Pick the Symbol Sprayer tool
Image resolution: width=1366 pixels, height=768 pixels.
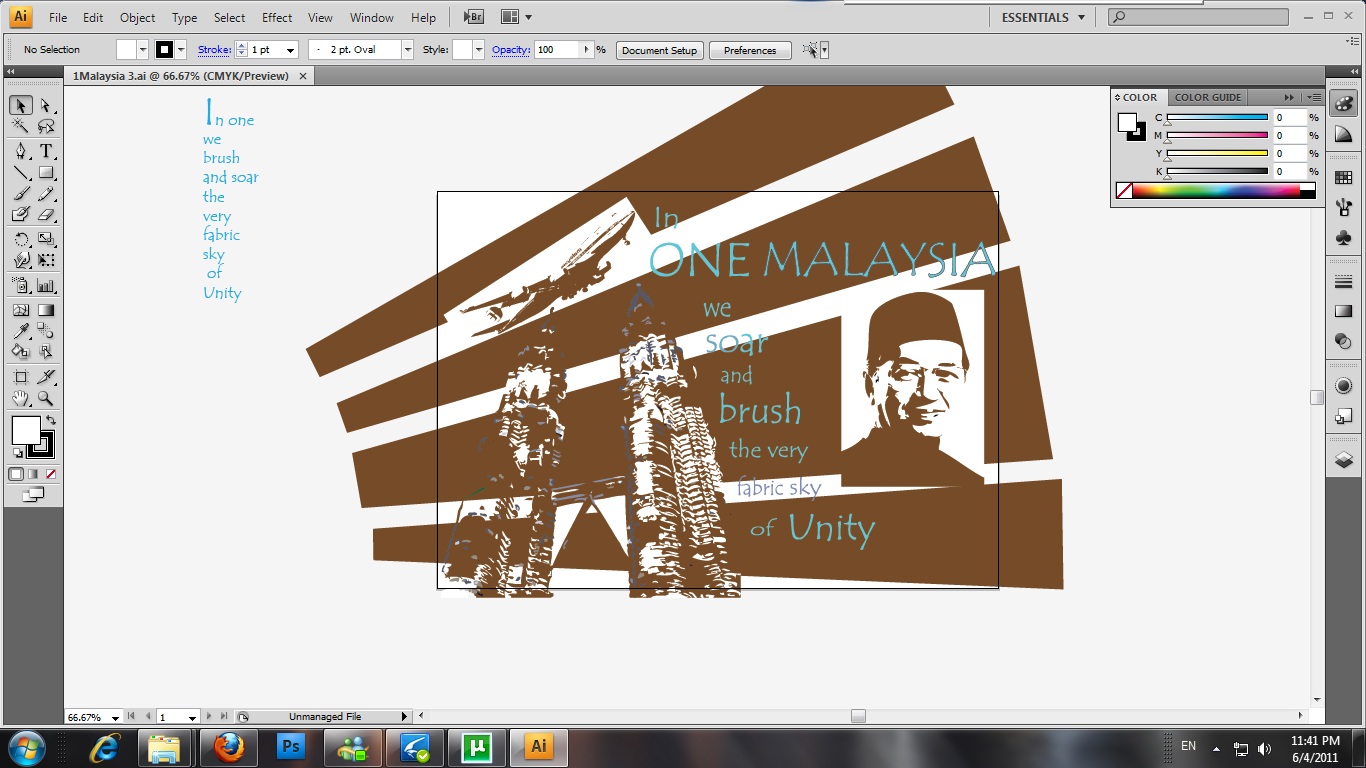click(x=21, y=285)
